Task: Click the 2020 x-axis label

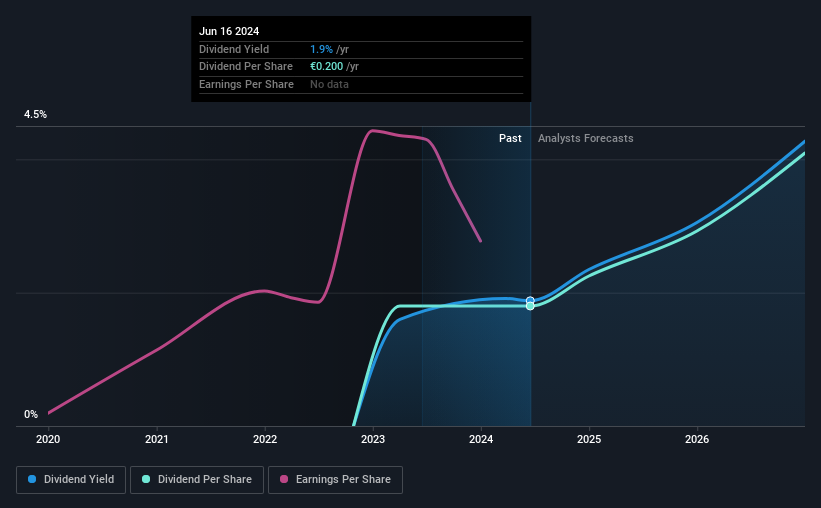Action: [48, 439]
